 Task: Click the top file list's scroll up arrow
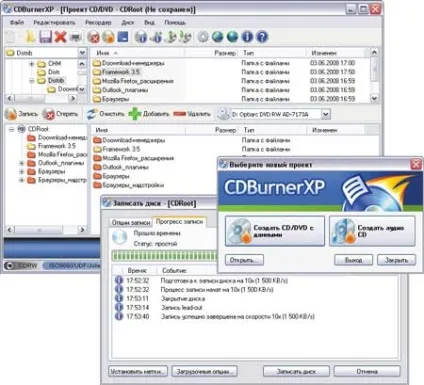[374, 52]
